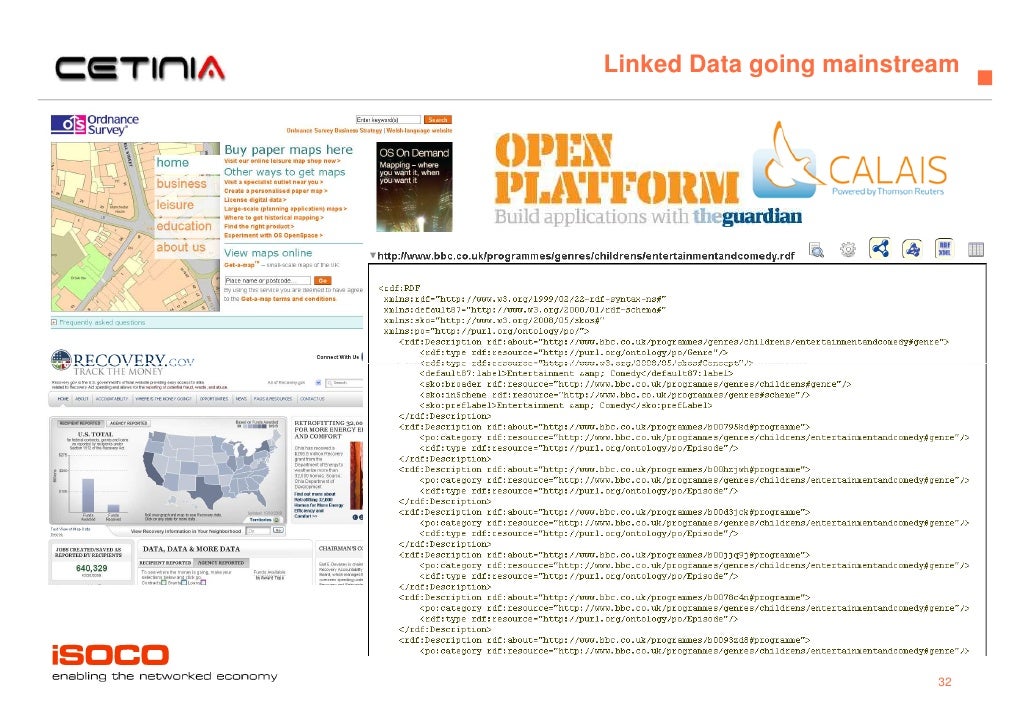Focus the neighborhood Zip input field

click(258, 530)
